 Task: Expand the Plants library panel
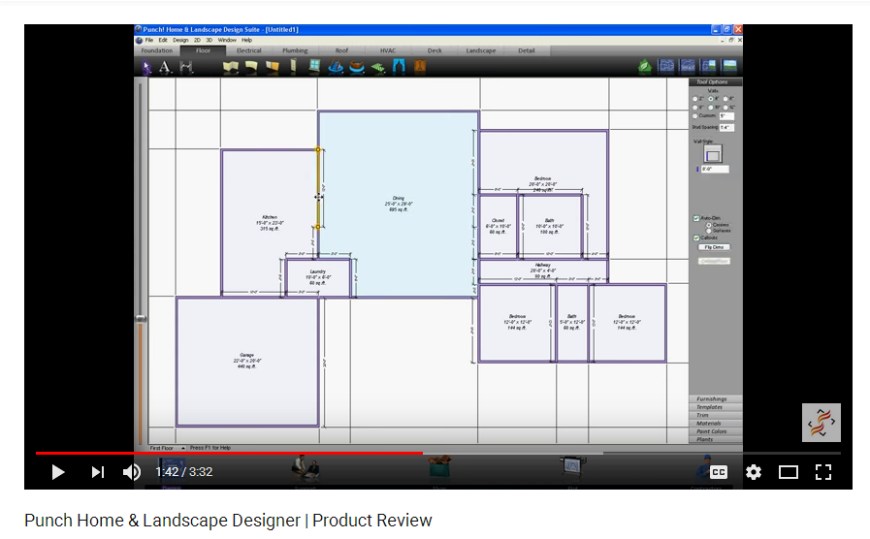[x=715, y=439]
